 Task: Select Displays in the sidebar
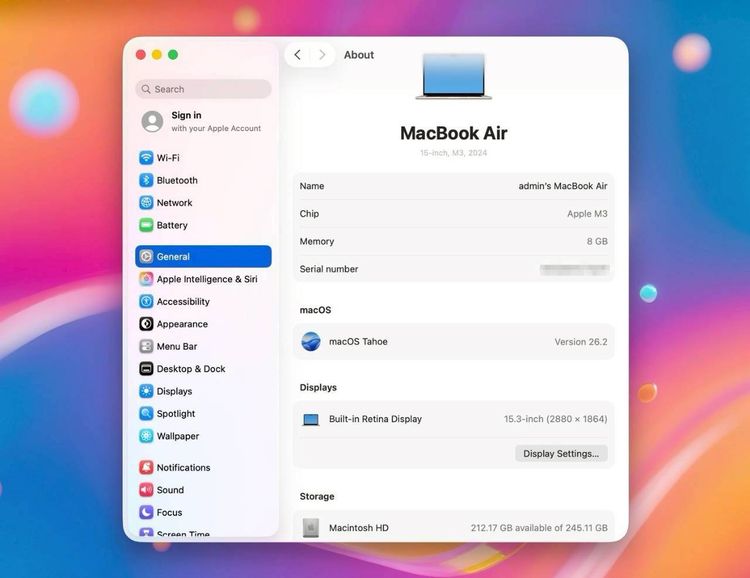(x=203, y=391)
